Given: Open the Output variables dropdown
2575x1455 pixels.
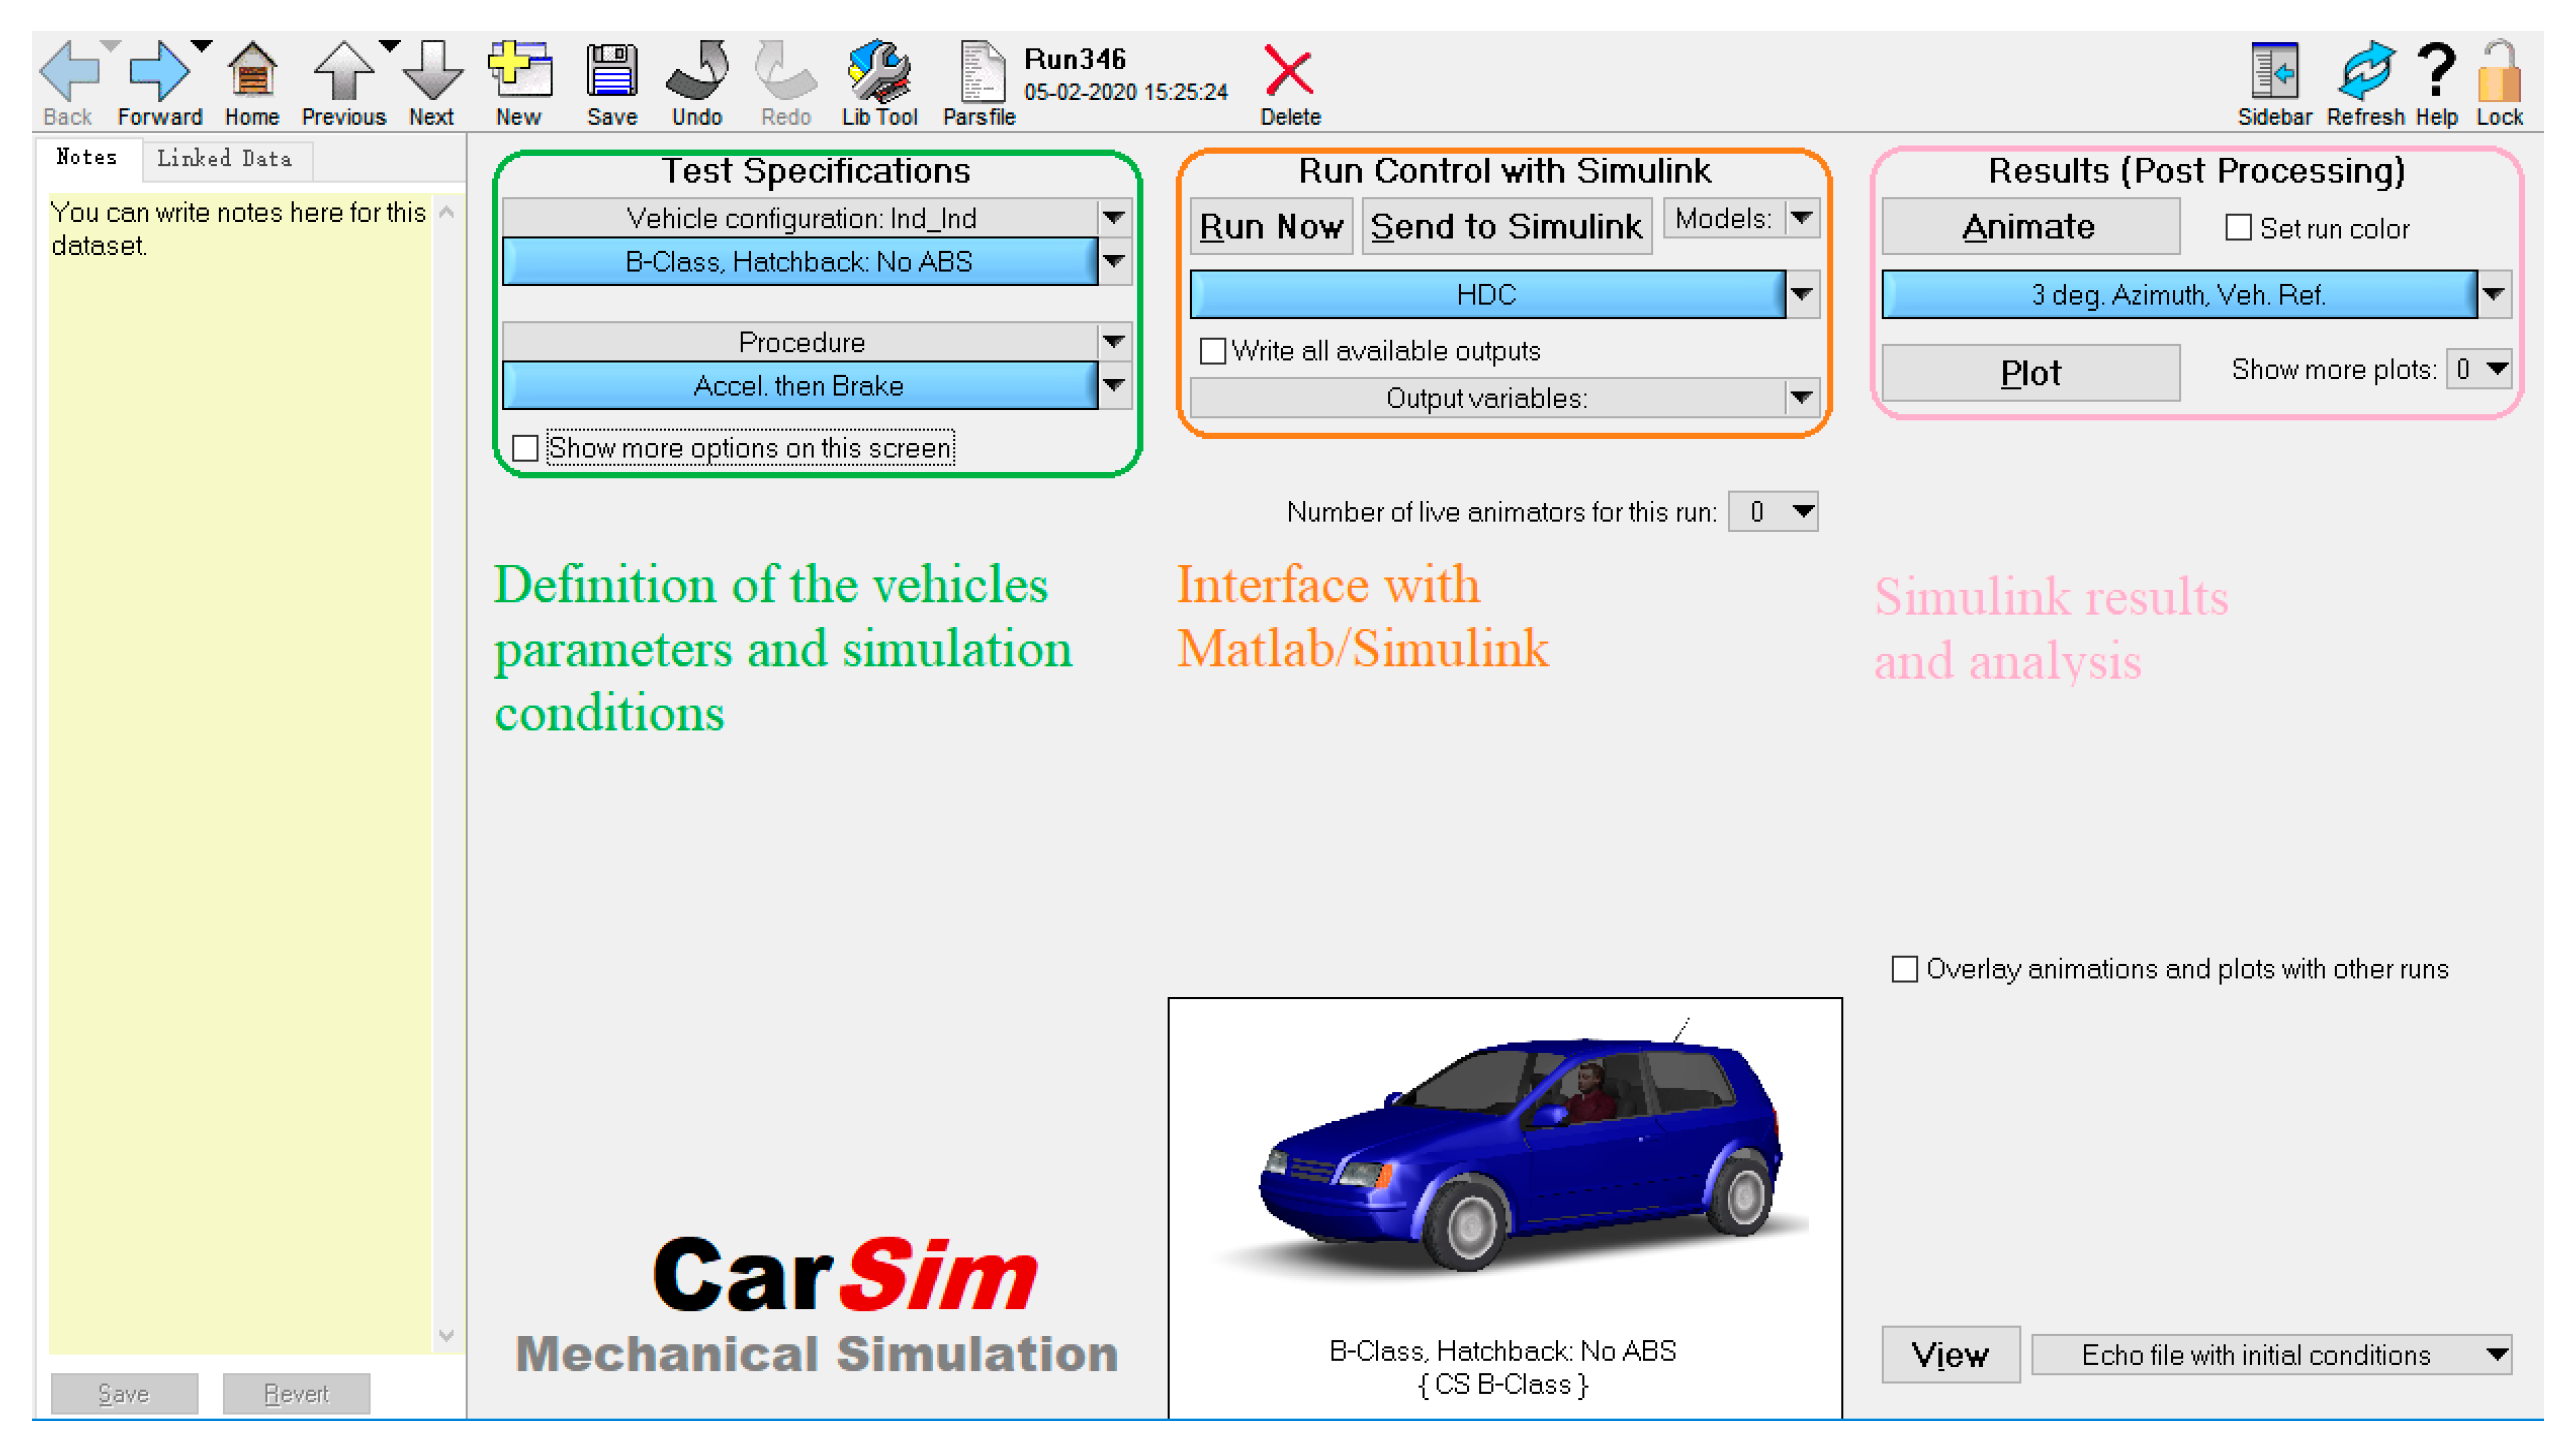Looking at the screenshot, I should coord(1504,399).
